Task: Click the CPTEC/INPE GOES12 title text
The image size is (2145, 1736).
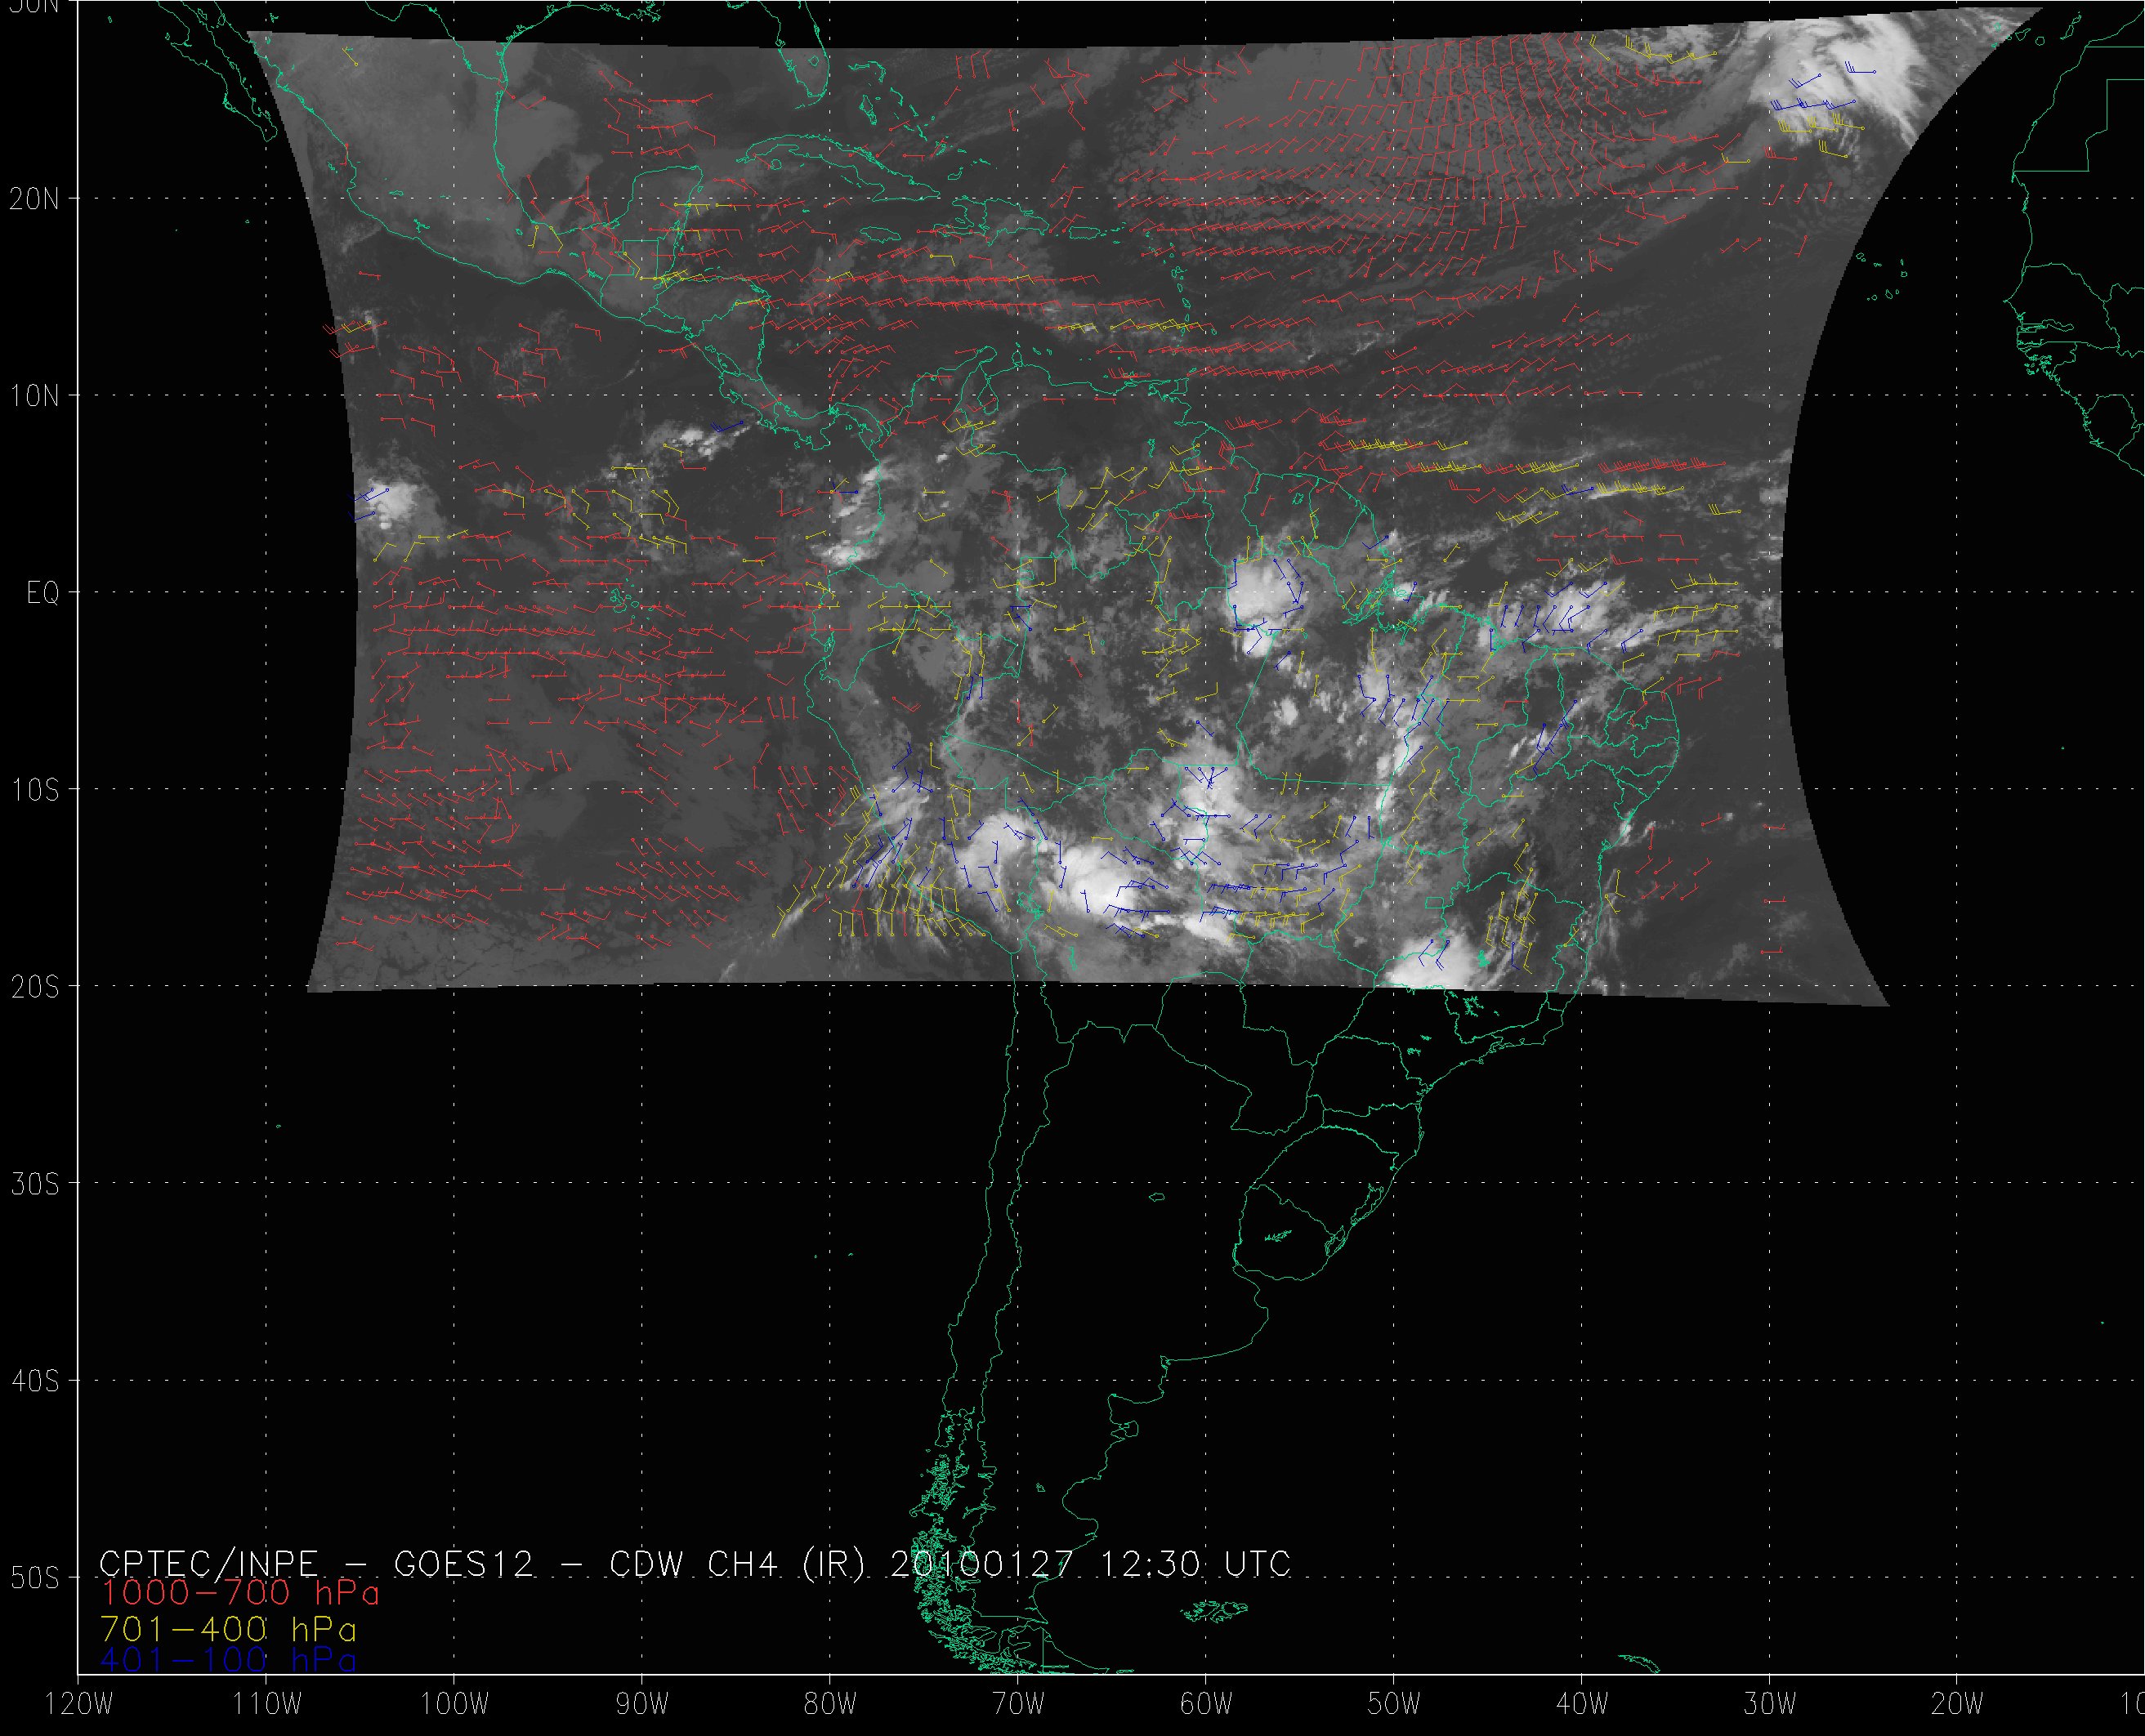Action: pyautogui.click(x=316, y=1563)
